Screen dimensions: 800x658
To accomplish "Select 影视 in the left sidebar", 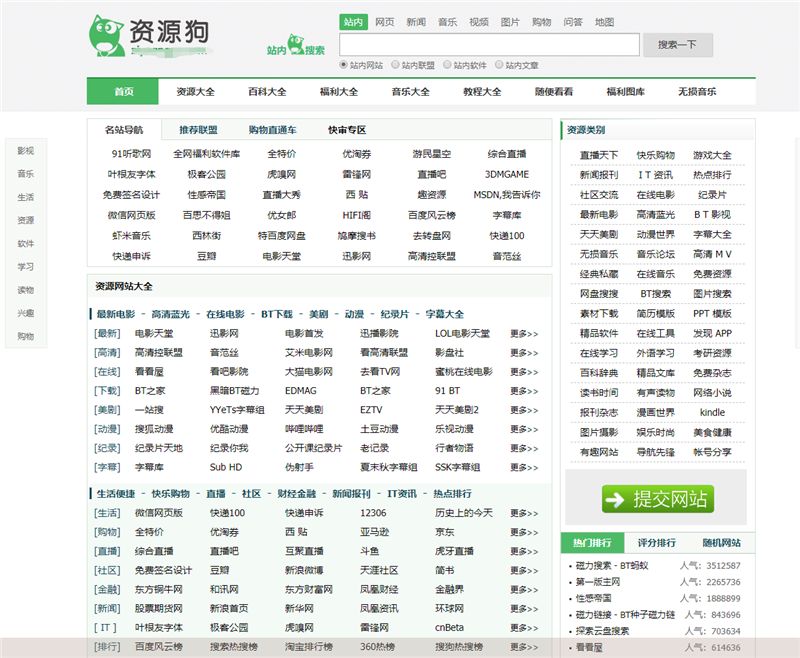I will click(x=25, y=151).
